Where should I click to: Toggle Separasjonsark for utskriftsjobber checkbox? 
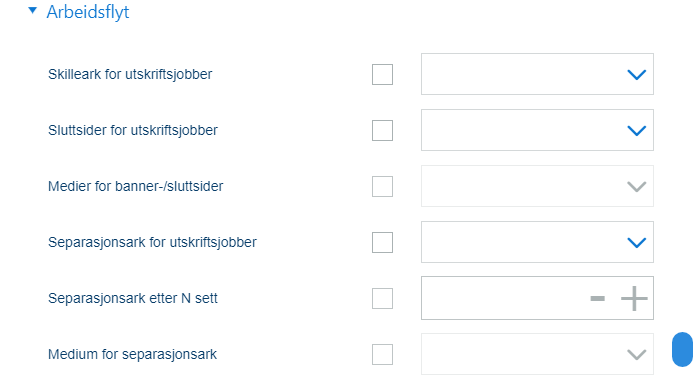coord(382,242)
